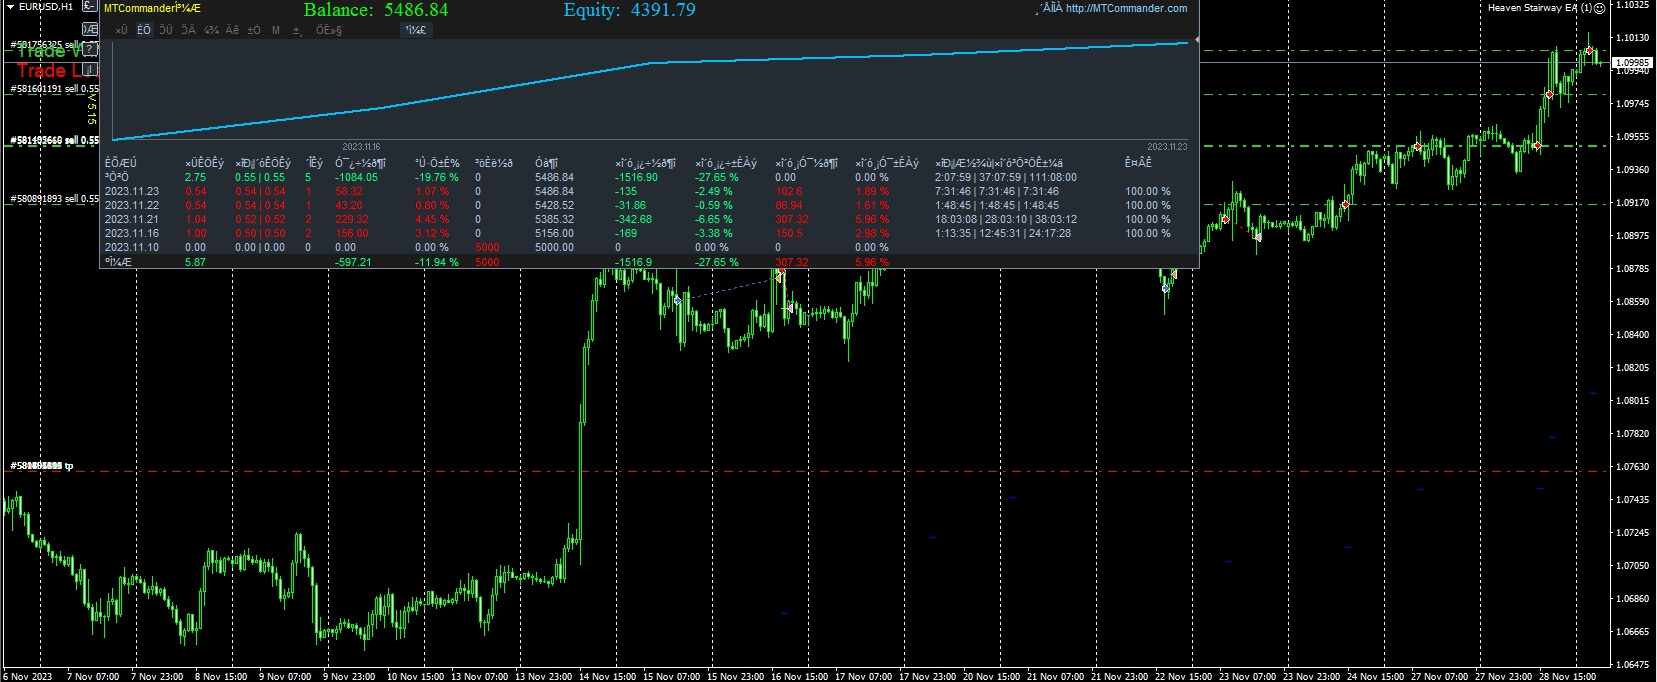The height and width of the screenshot is (682, 1657).
Task: Select the 2023.11.21 row in statistics table
Action: (131, 219)
